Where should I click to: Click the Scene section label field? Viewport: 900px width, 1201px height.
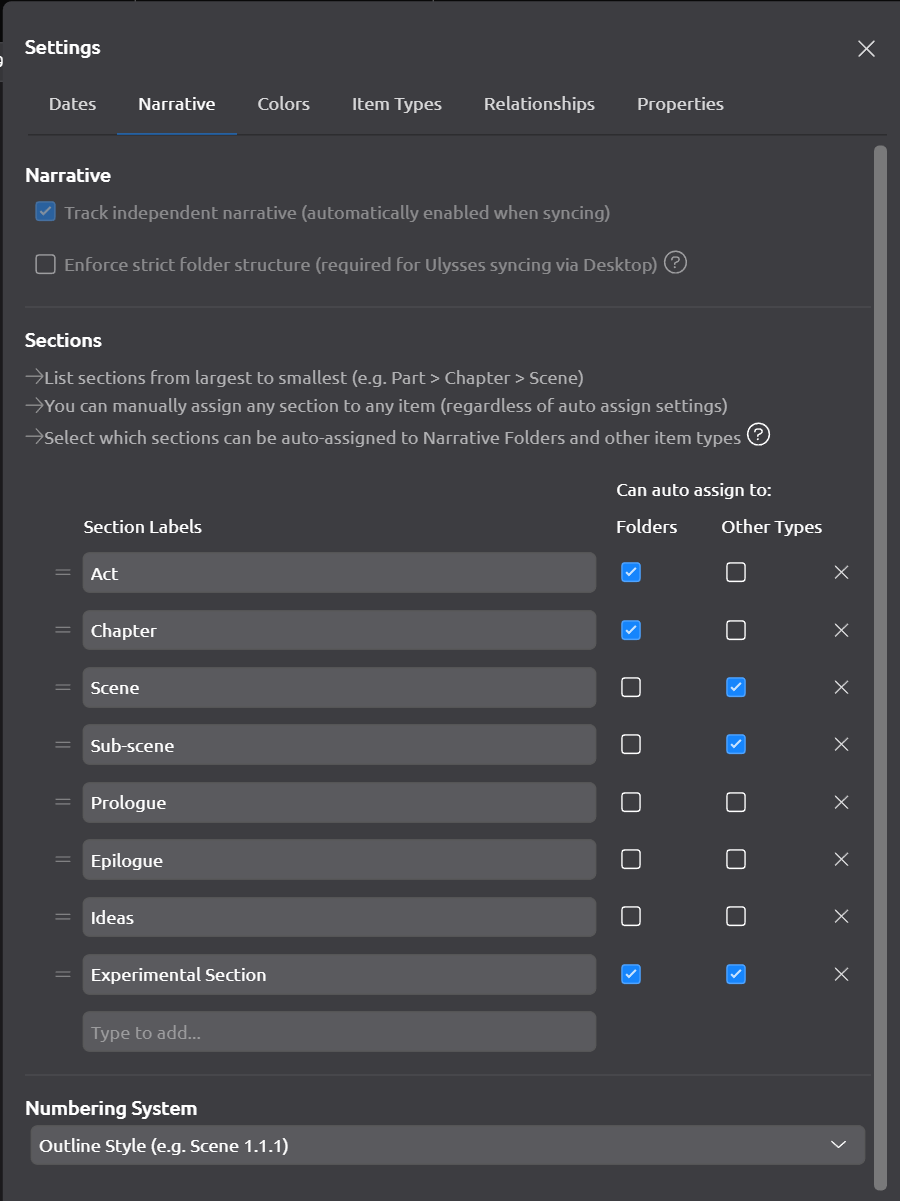(x=339, y=688)
